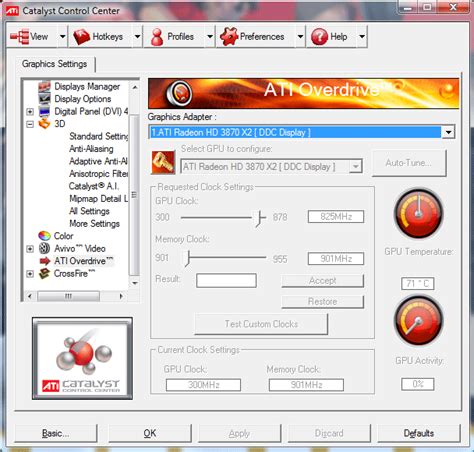This screenshot has height=452, width=474.
Task: Click the Defaults button
Action: tap(419, 433)
